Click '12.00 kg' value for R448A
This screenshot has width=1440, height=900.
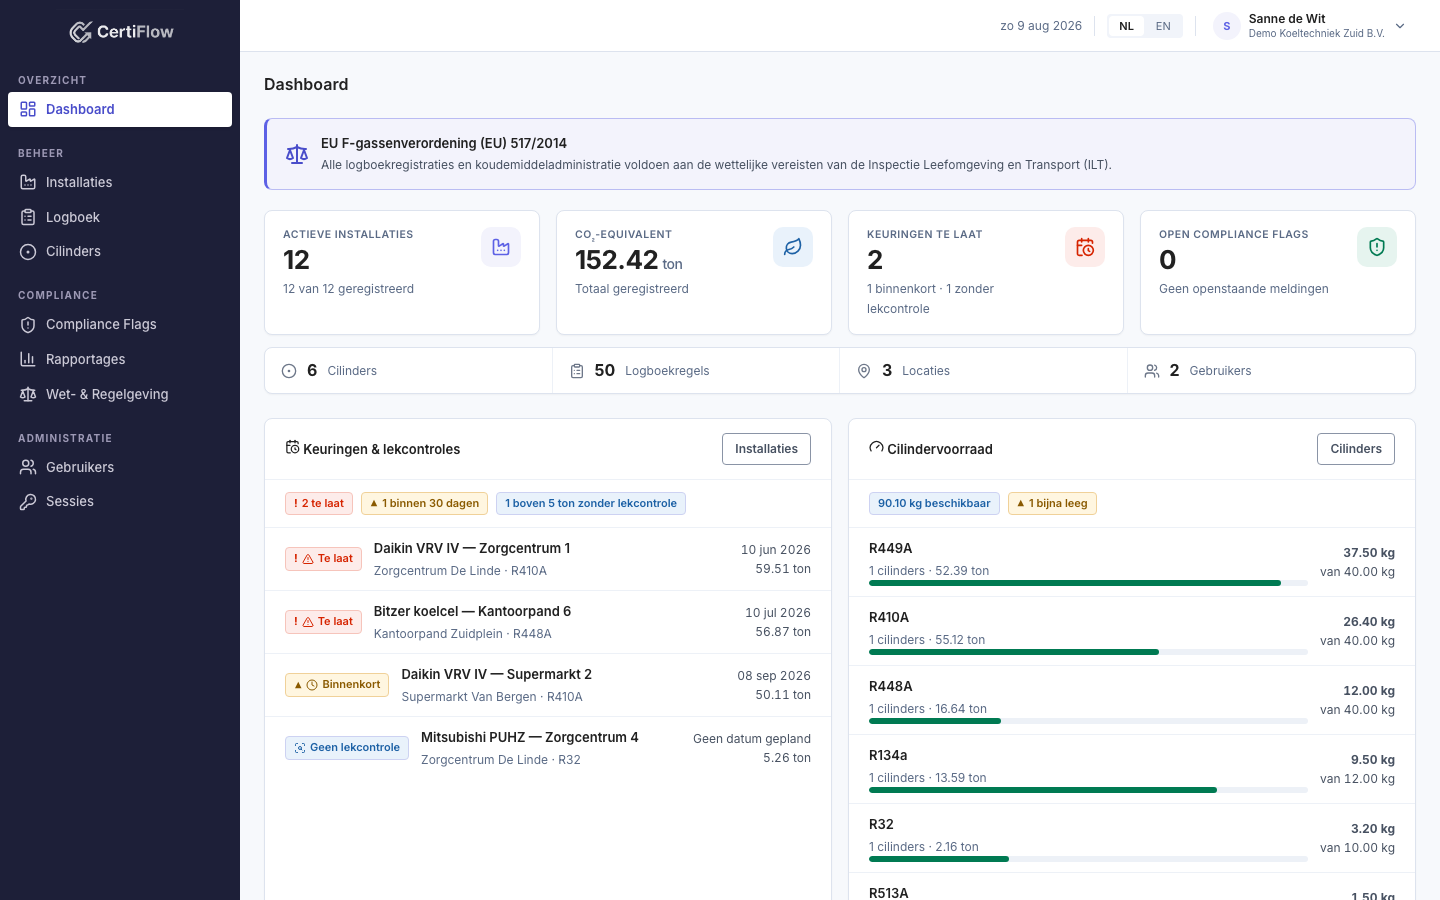[1369, 691]
